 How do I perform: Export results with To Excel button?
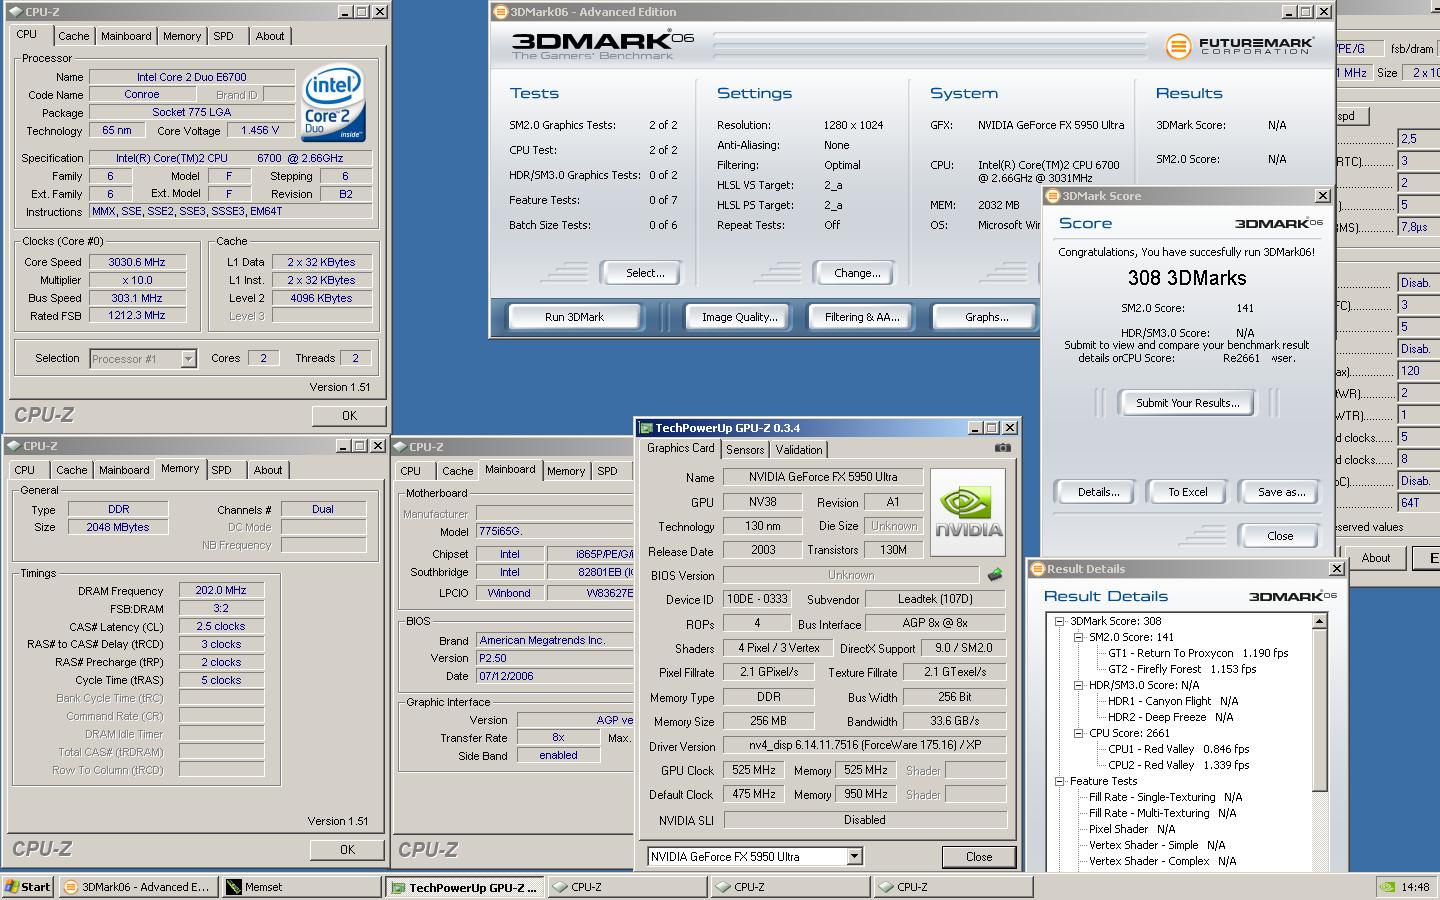(1188, 492)
